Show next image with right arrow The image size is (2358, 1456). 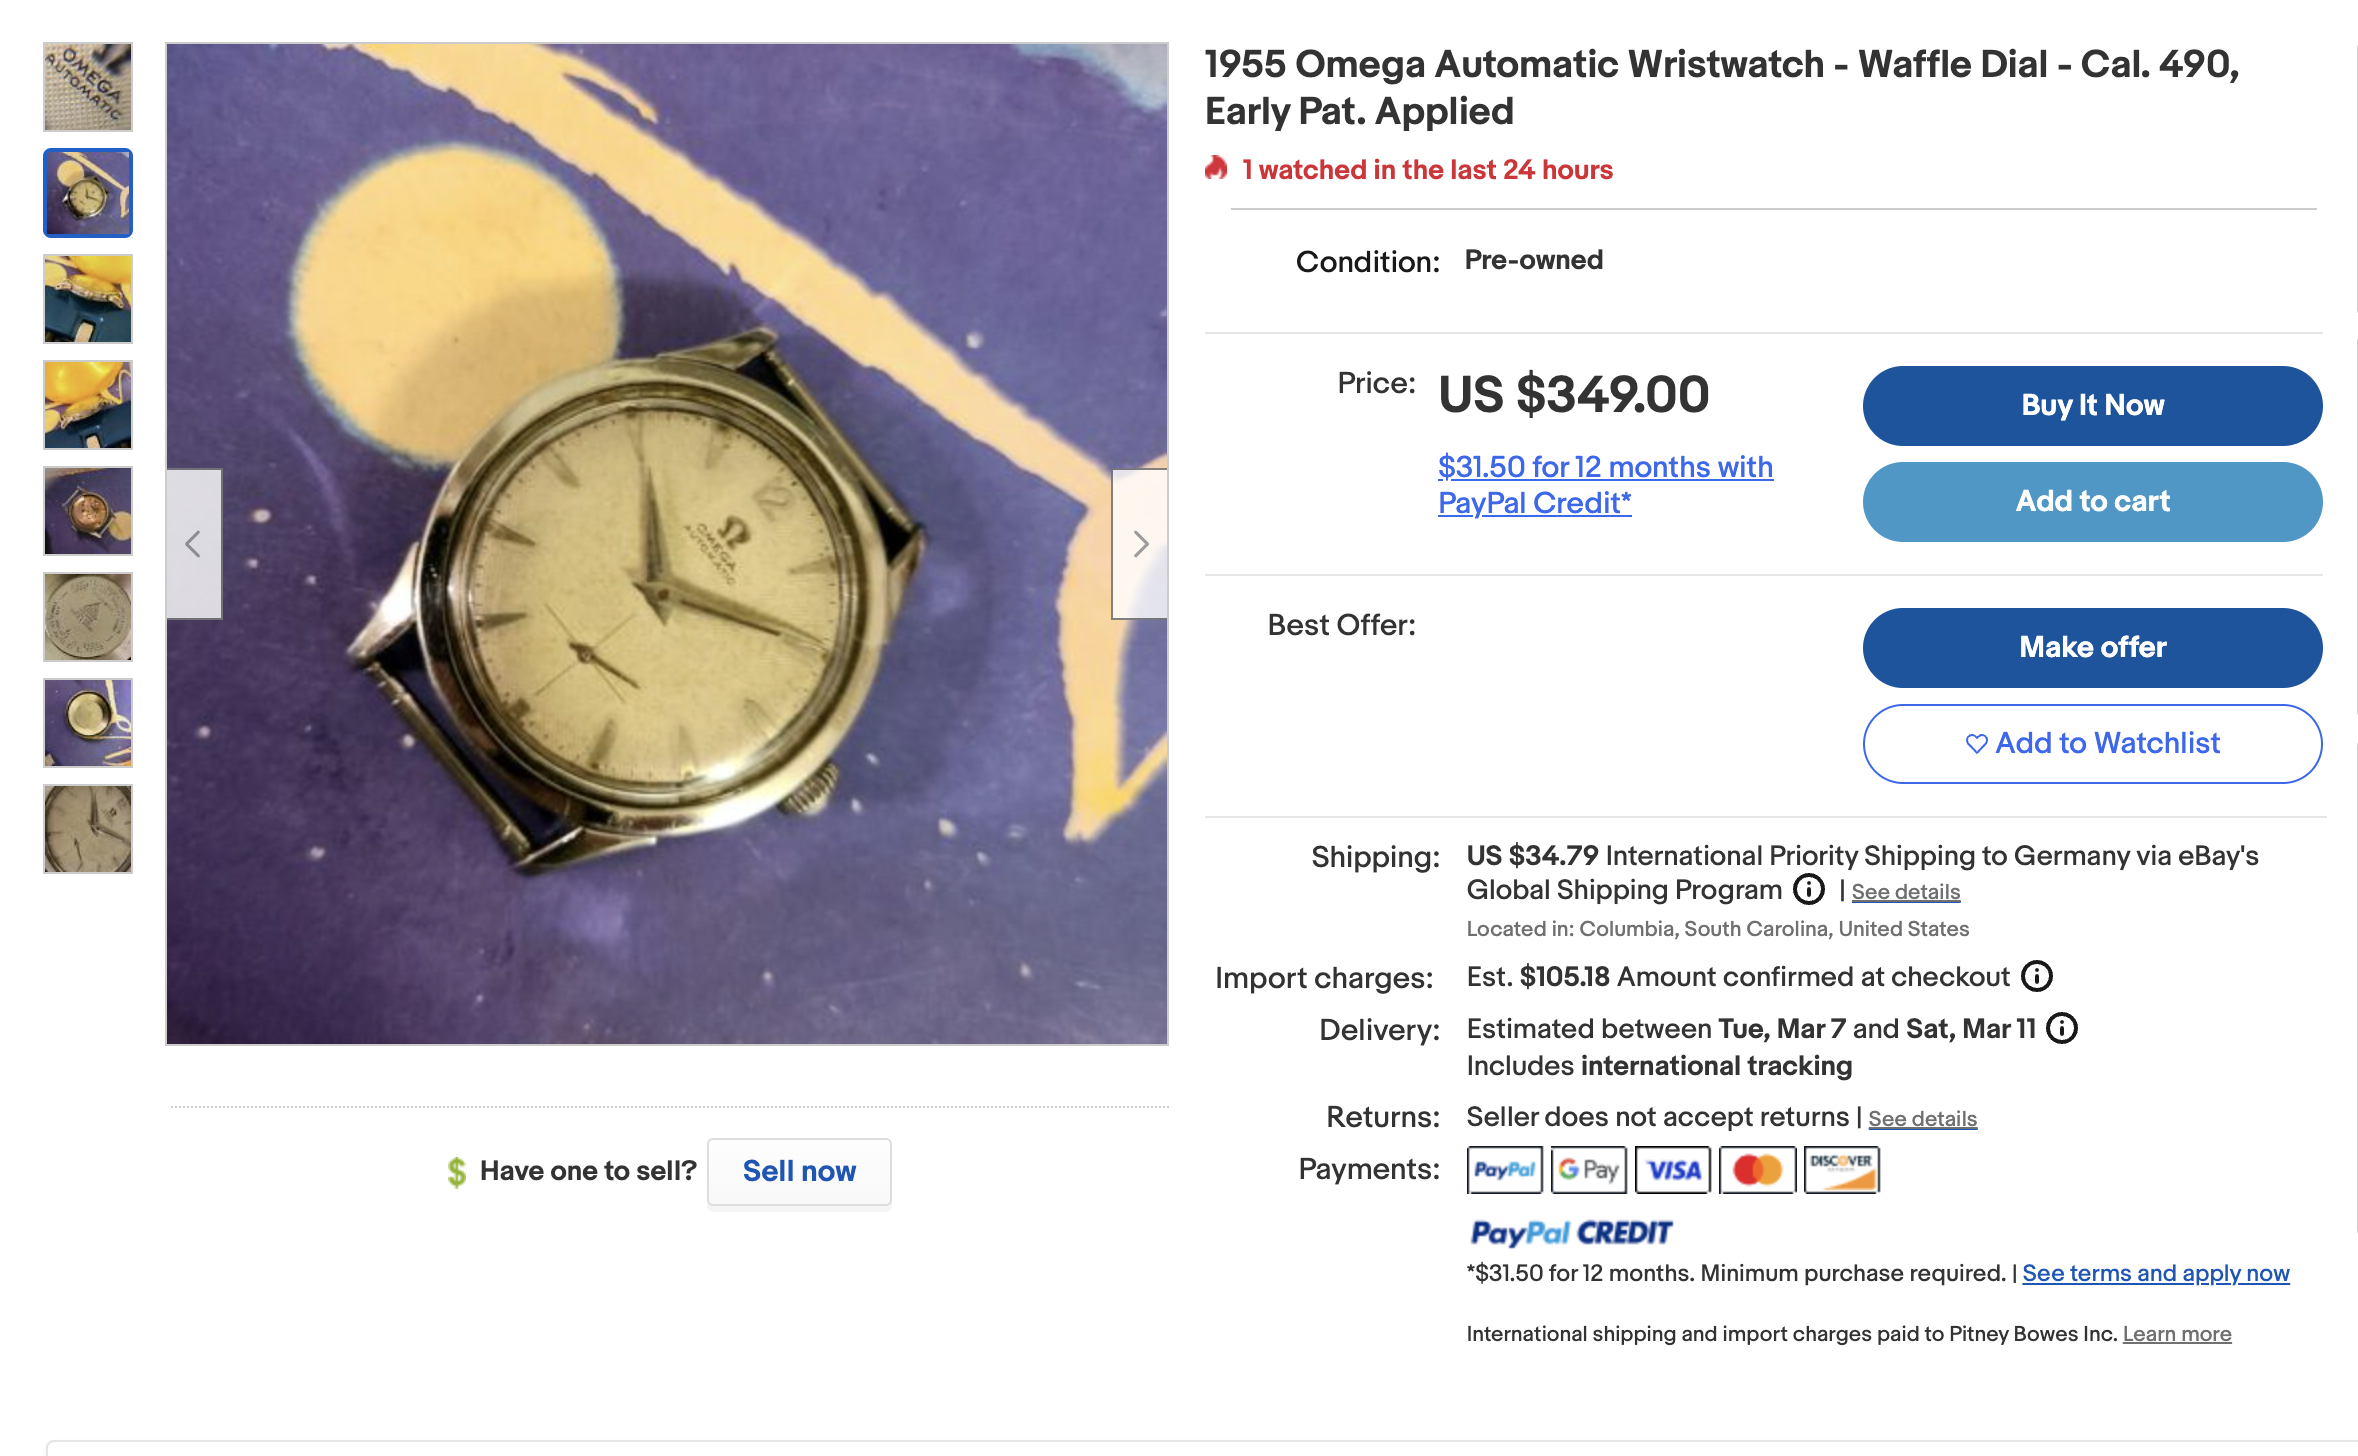[x=1140, y=544]
